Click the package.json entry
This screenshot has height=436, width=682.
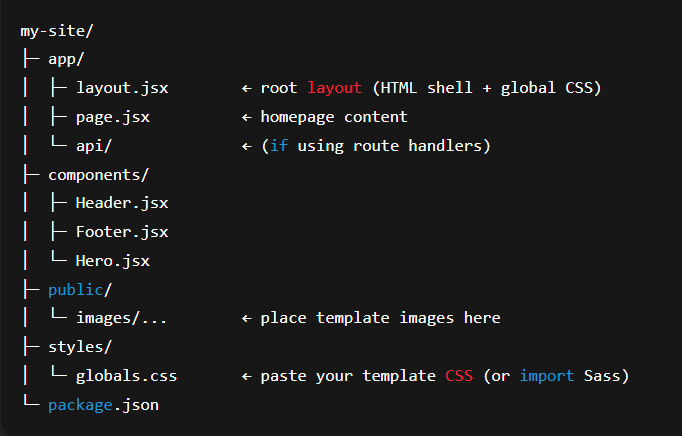pyautogui.click(x=103, y=405)
